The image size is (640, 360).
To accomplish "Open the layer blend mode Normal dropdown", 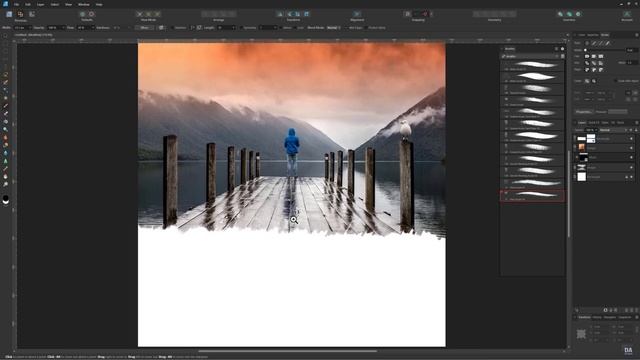I will tap(610, 130).
